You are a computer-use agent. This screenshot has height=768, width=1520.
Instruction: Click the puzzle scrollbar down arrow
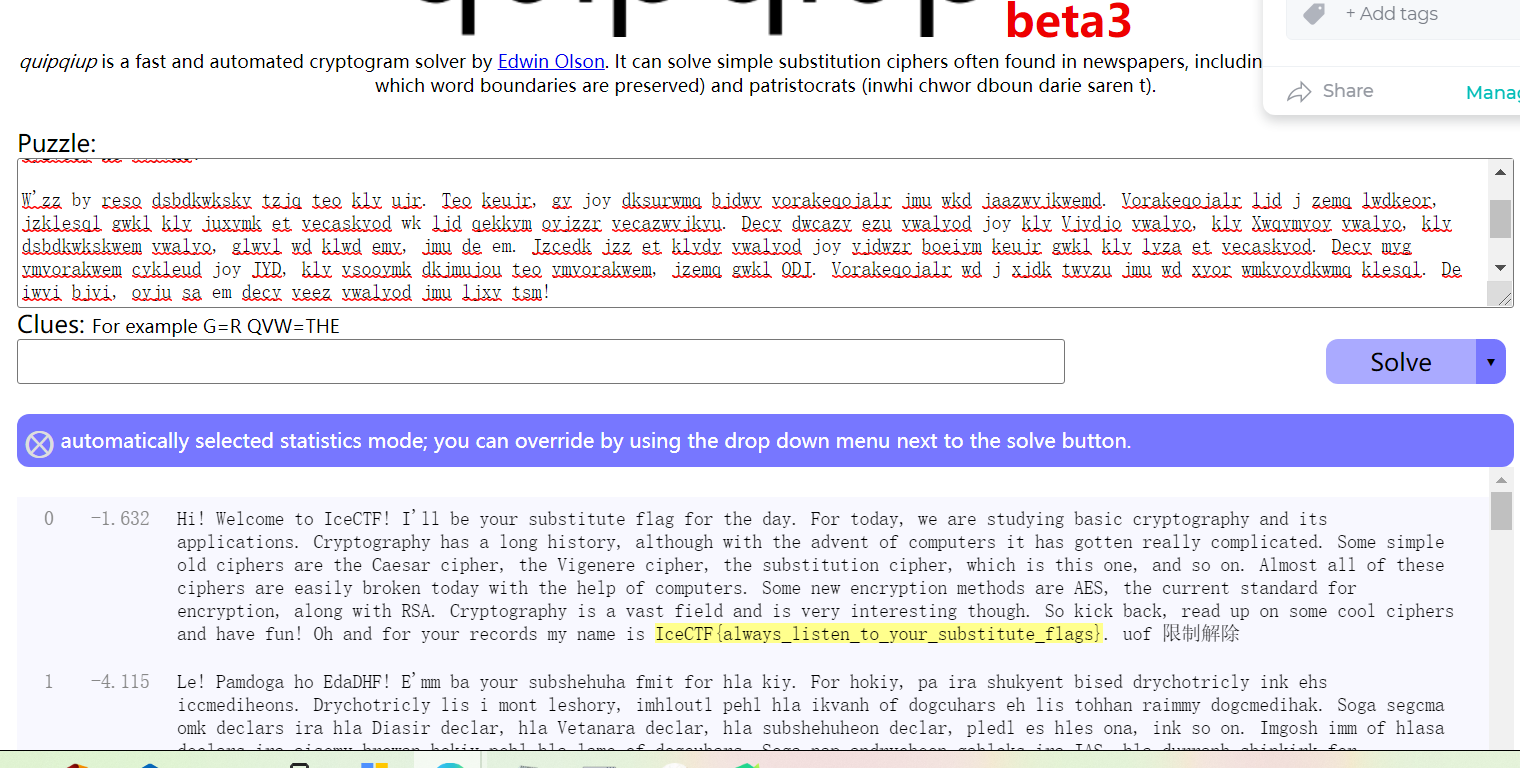point(1501,268)
